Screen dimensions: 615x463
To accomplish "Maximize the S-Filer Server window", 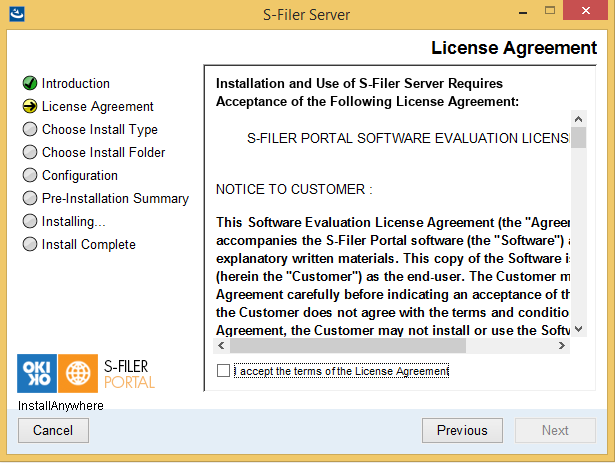I will tap(550, 11).
